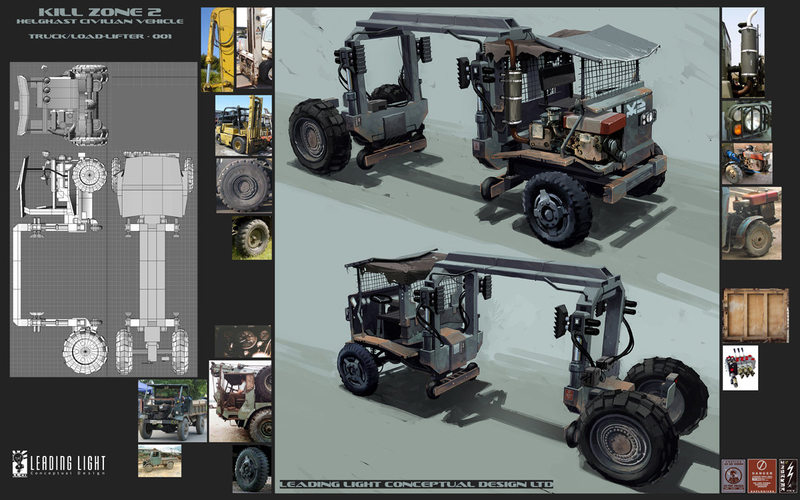The image size is (800, 500).
Task: Select the pink warning sign decal
Action: 734,476
